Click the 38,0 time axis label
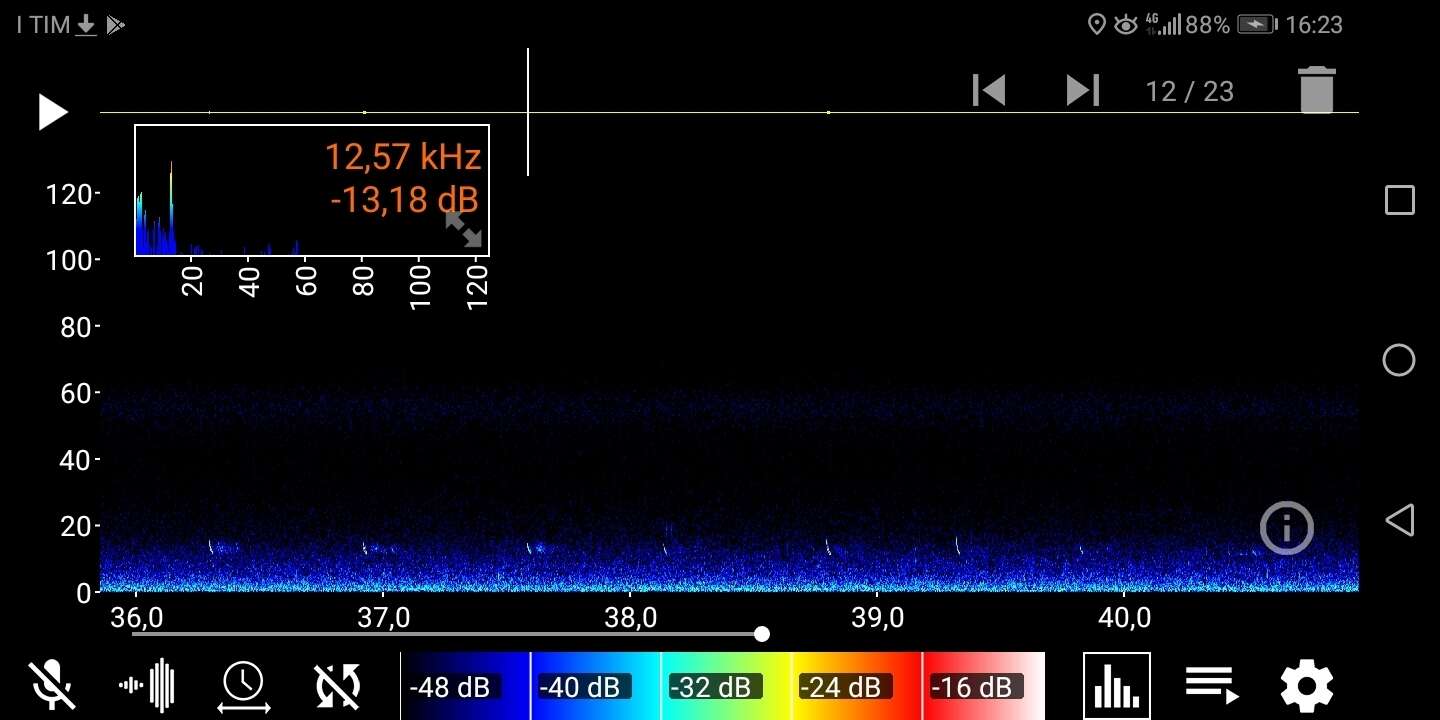Screen dimensions: 1440x720 [632, 617]
